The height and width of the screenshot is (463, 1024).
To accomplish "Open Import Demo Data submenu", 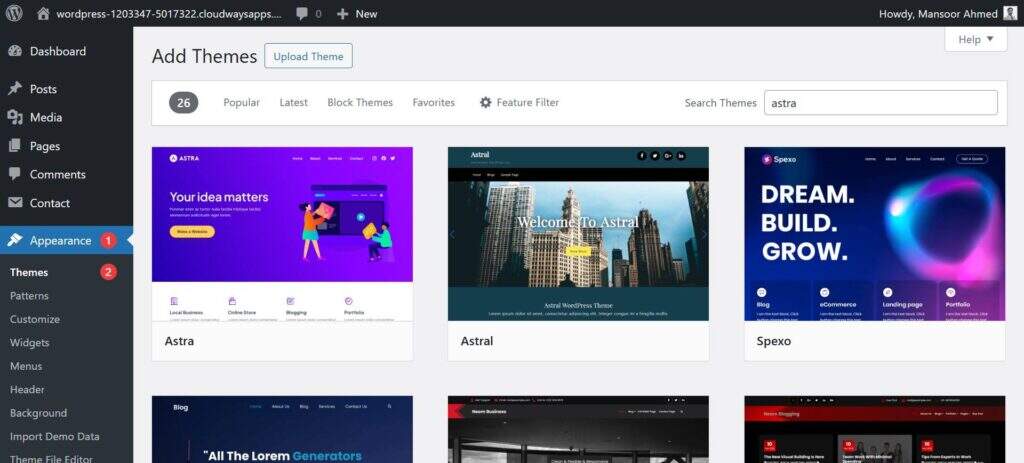I will click(x=55, y=437).
